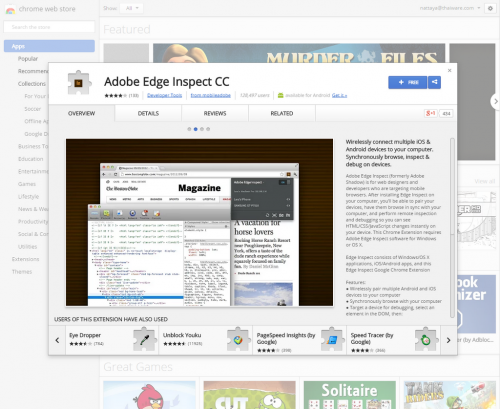Click the Chrome Web Store rainbow logo
This screenshot has width=500, height=409.
10,10
